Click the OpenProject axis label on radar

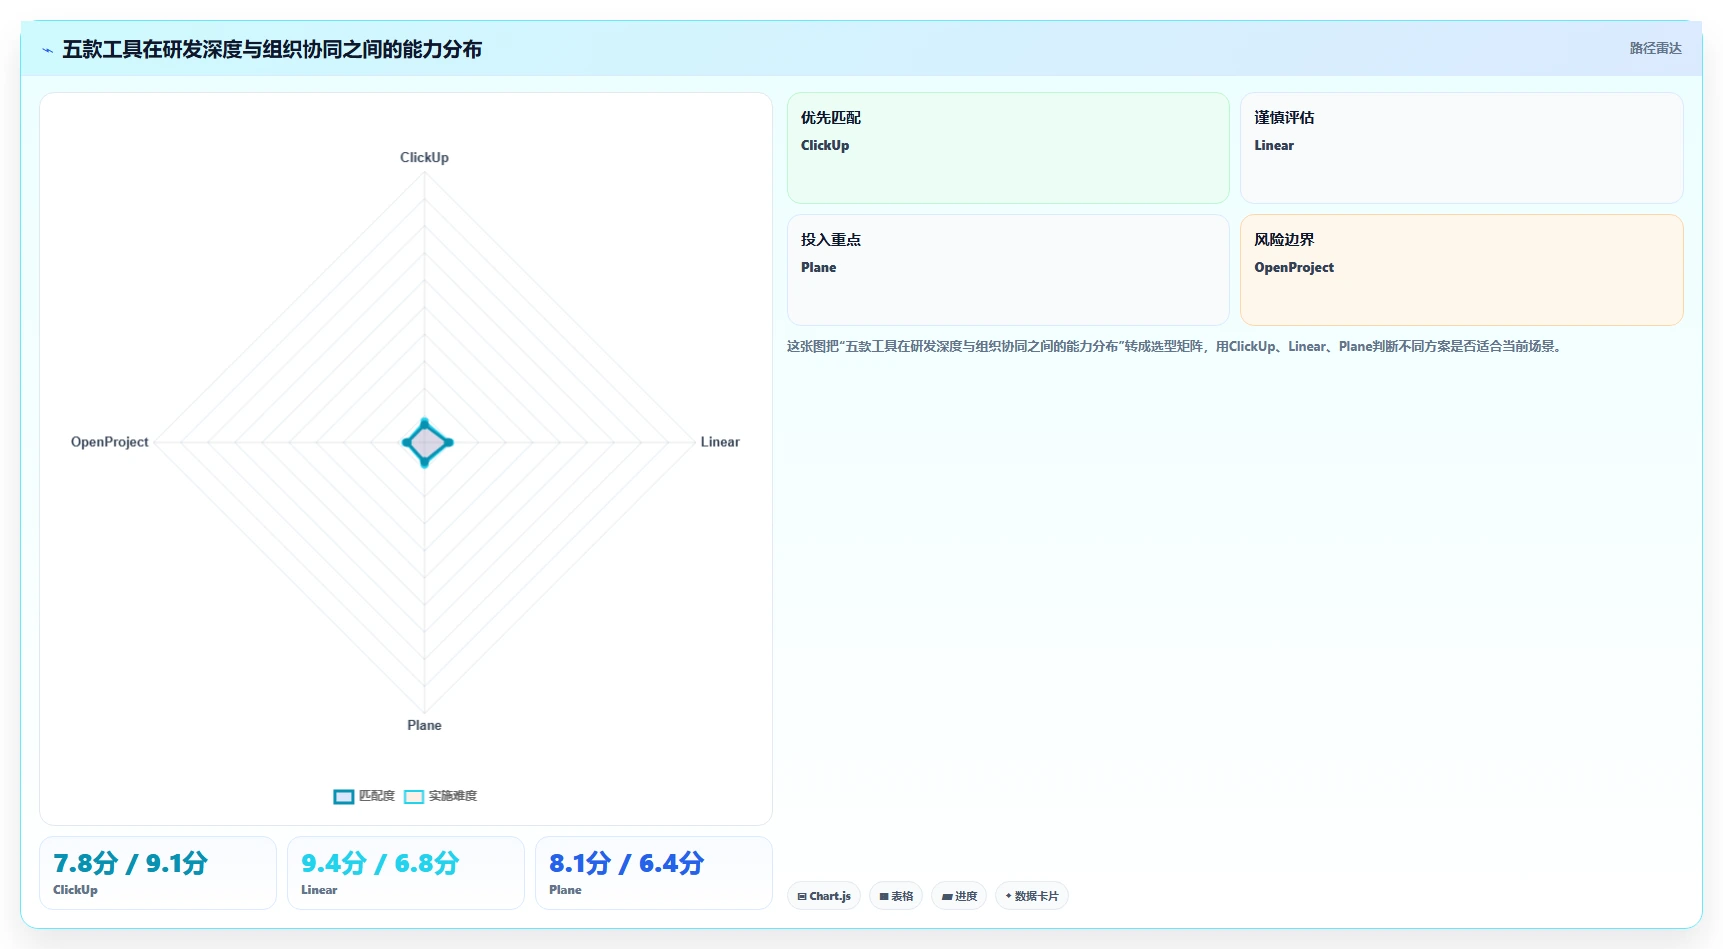(110, 442)
